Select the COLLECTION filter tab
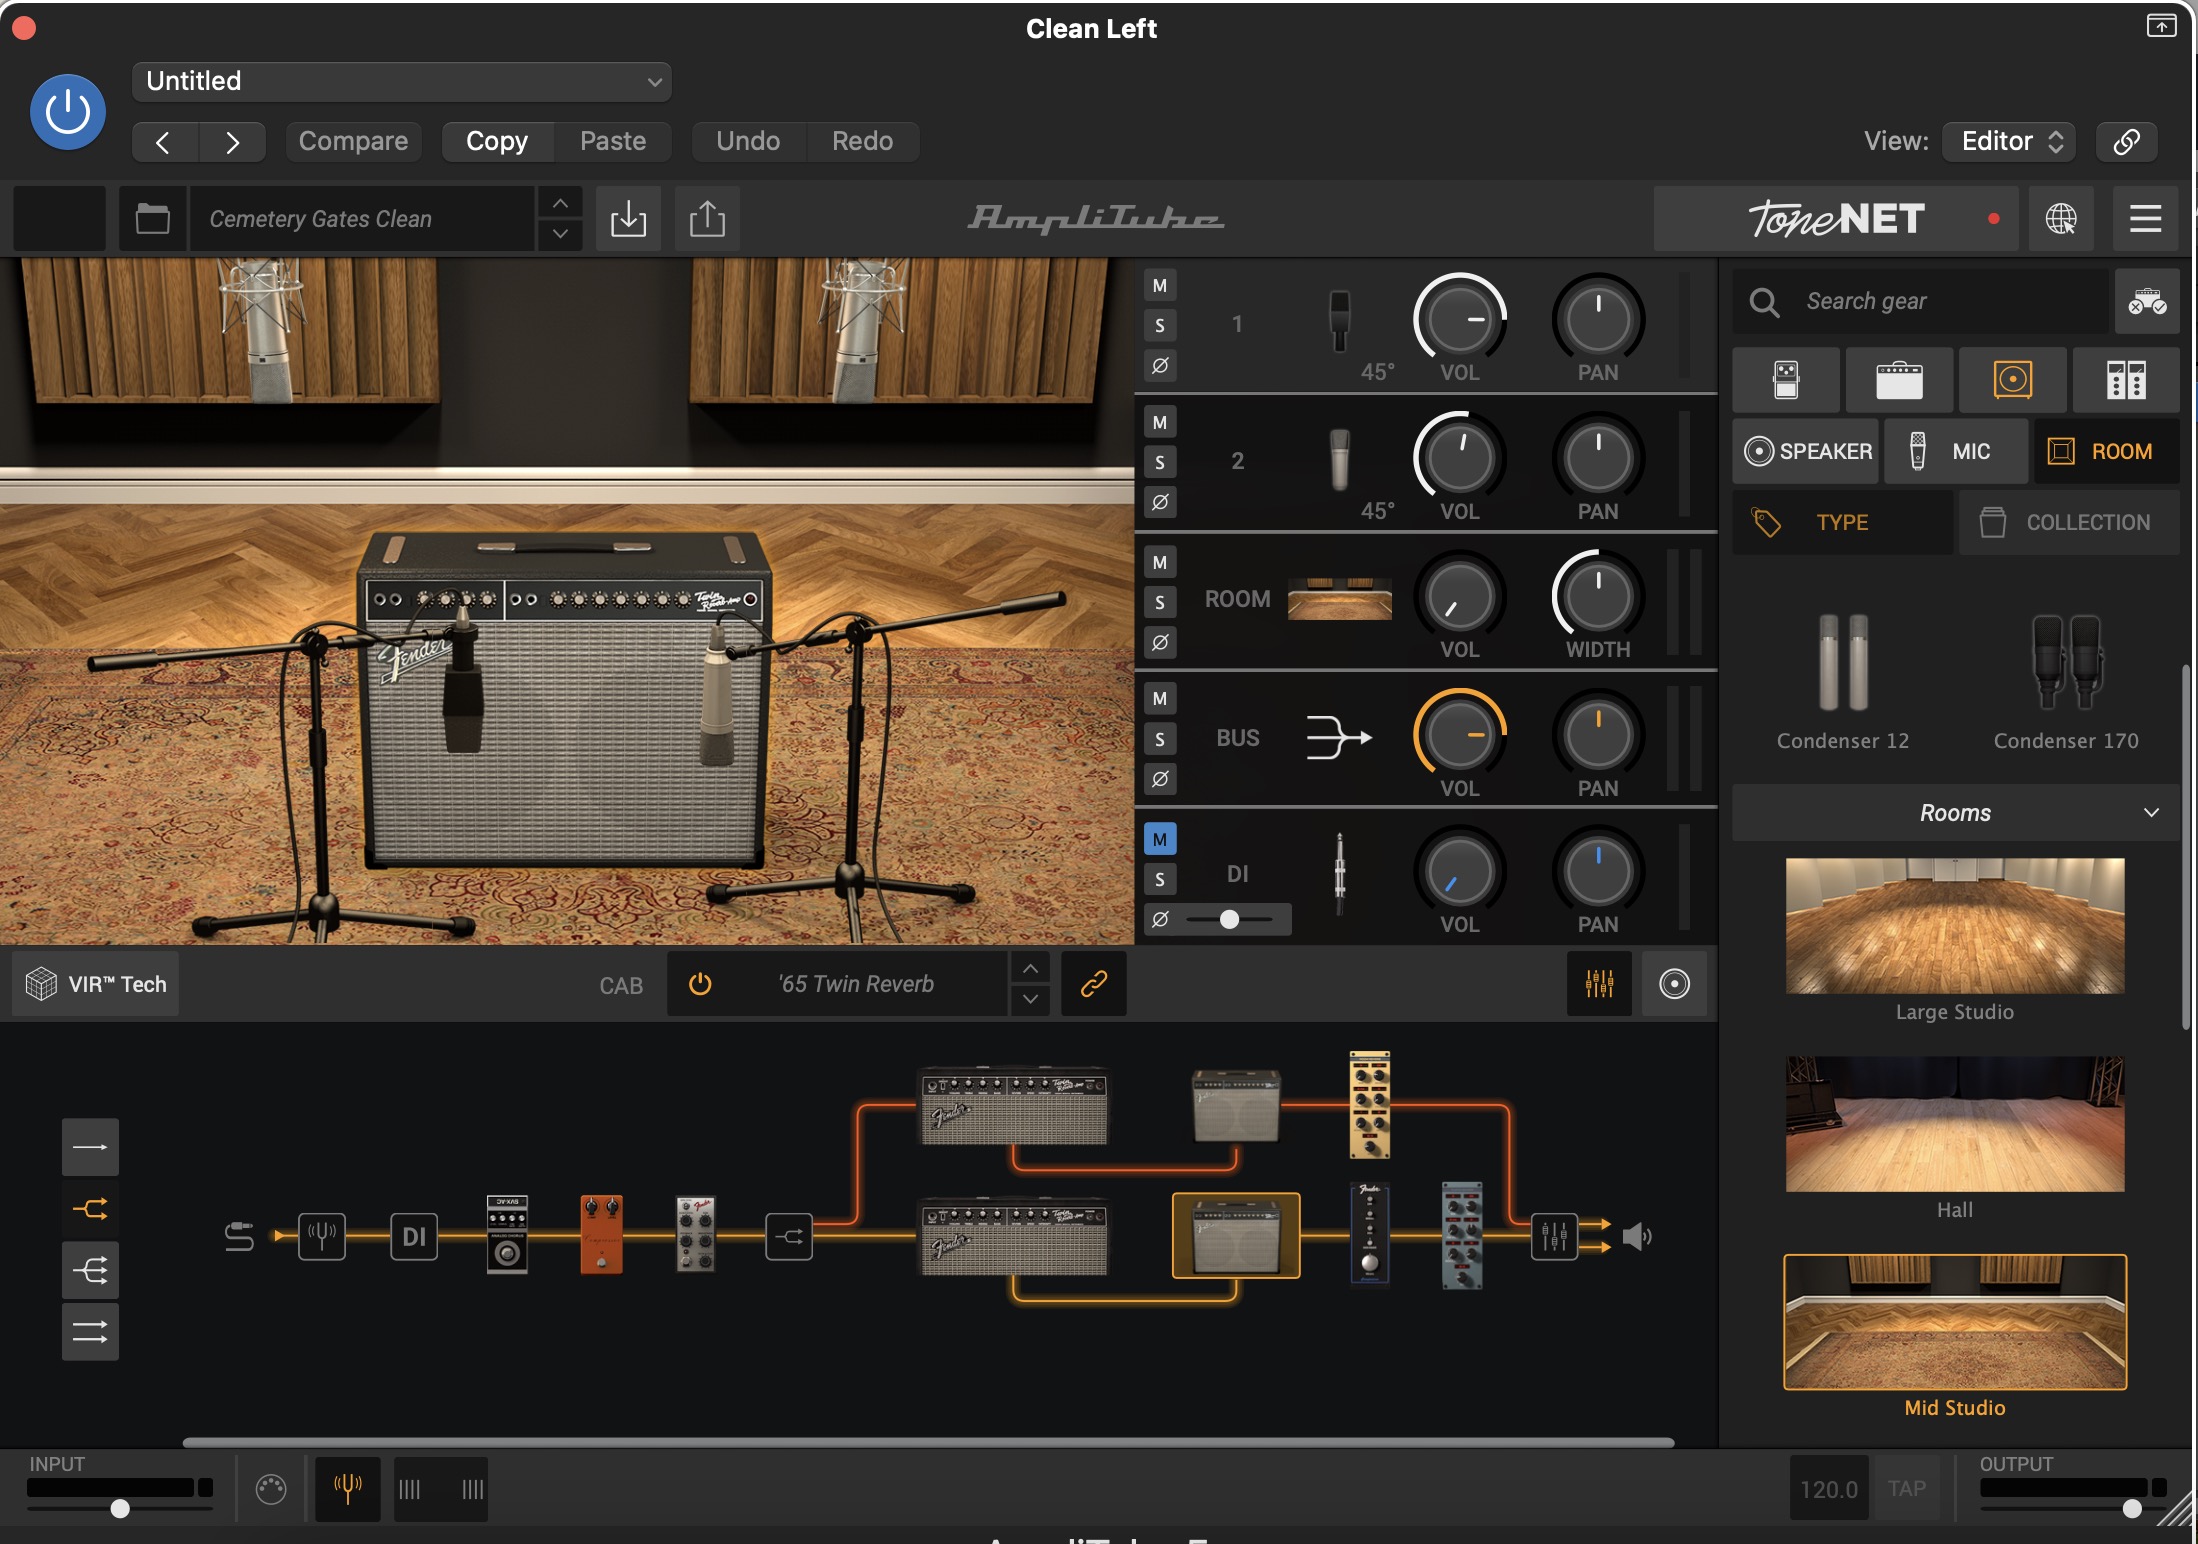This screenshot has height=1544, width=2198. click(x=2069, y=522)
